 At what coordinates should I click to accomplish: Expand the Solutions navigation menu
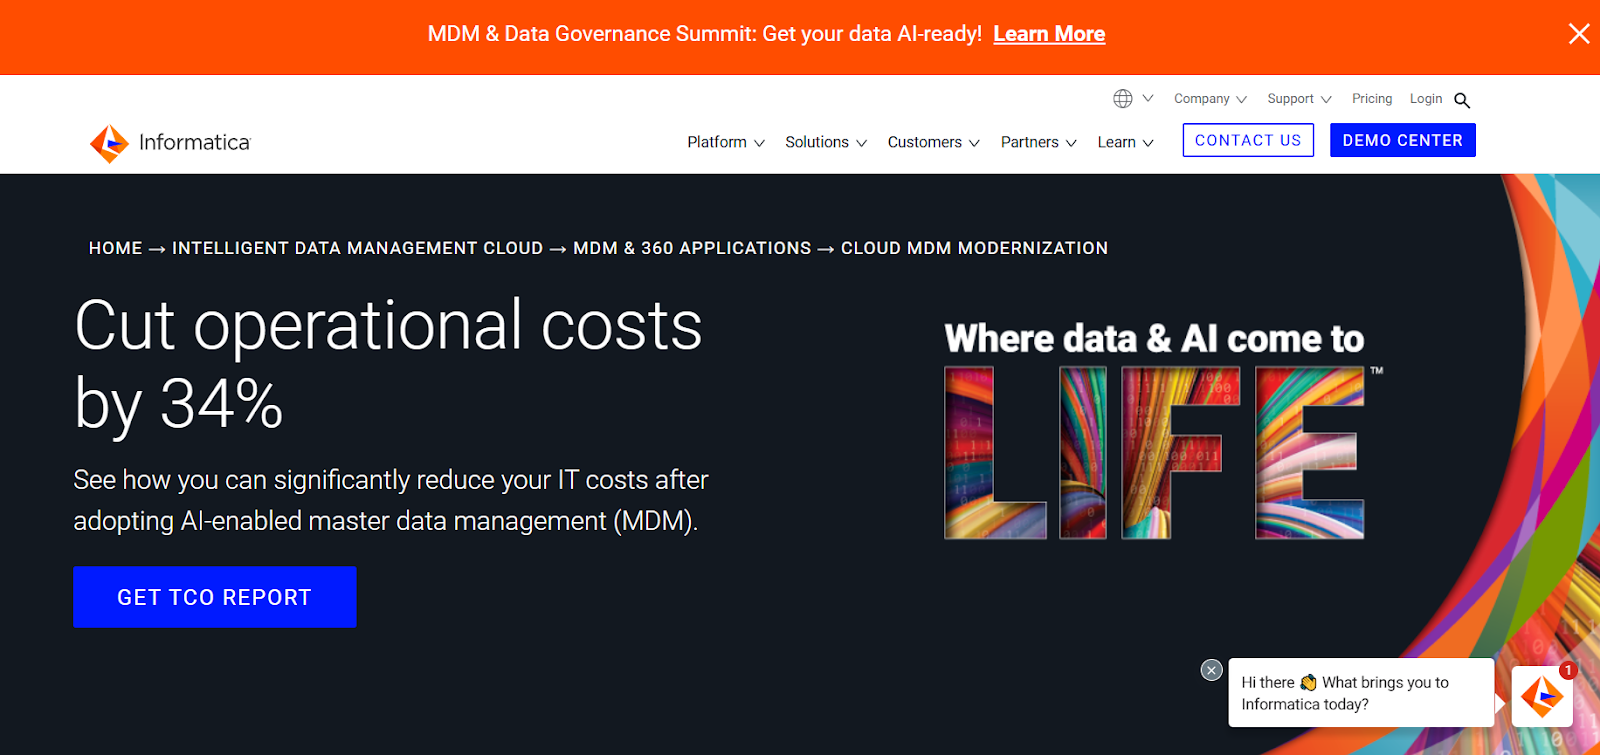pos(826,142)
